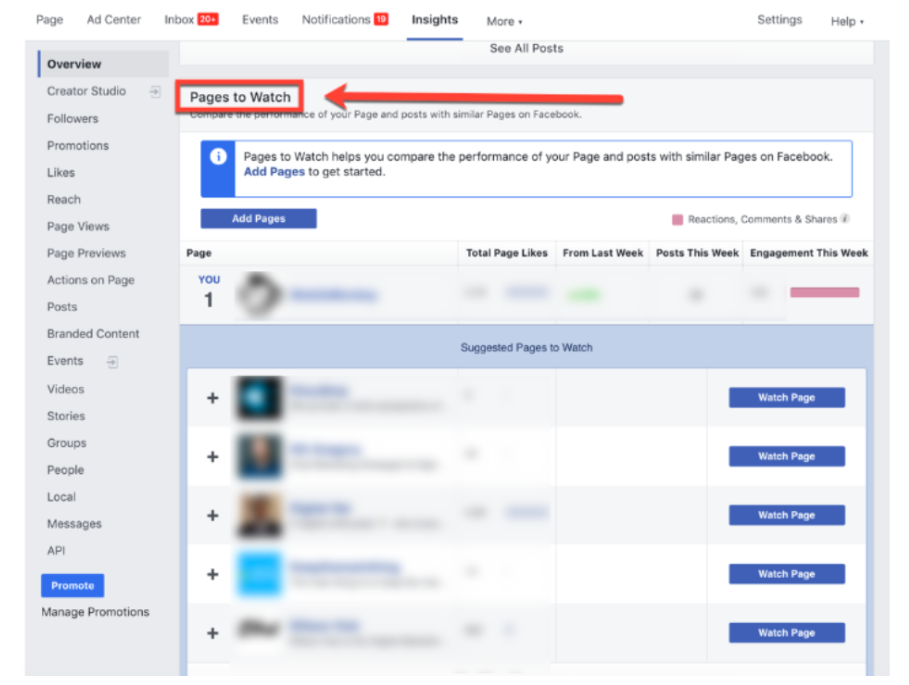Click the blue Promote button
Screen dimensions: 909x685
coord(73,586)
